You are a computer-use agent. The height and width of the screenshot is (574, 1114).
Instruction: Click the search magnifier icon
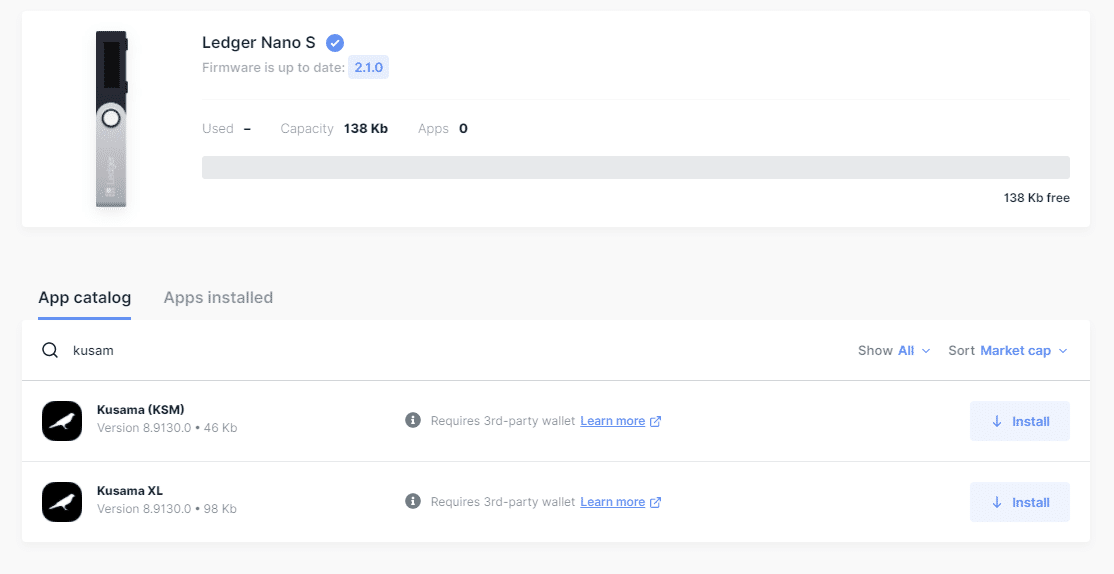pyautogui.click(x=50, y=351)
